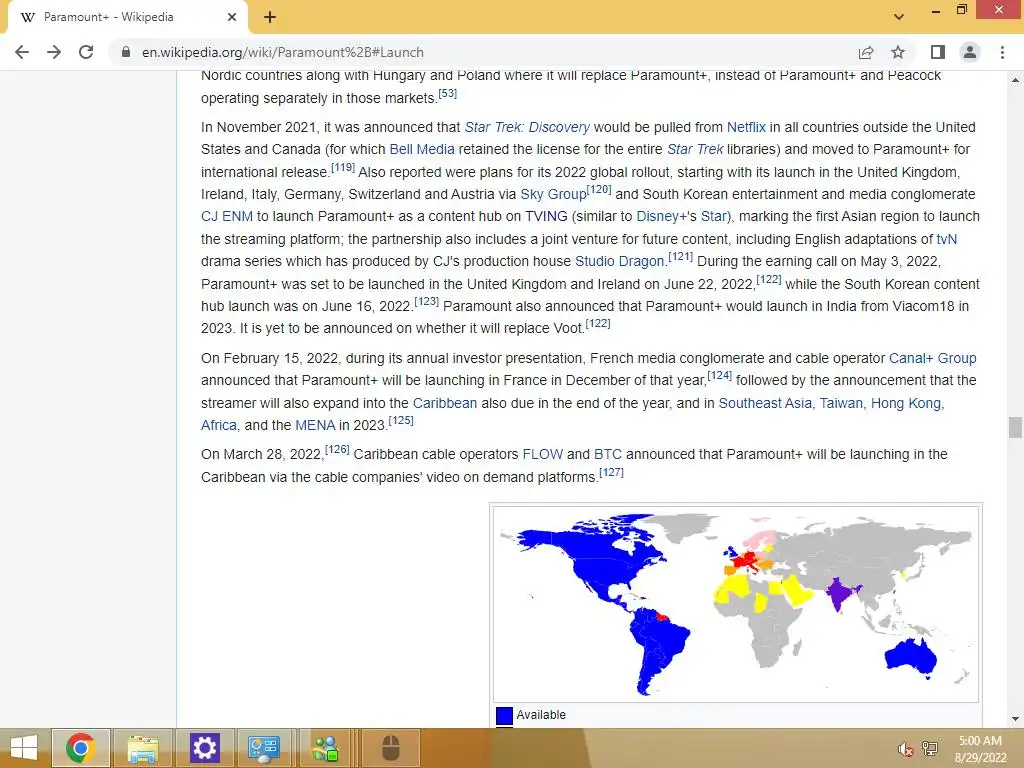
Task: Open the Southeast Asia link
Action: coord(765,404)
